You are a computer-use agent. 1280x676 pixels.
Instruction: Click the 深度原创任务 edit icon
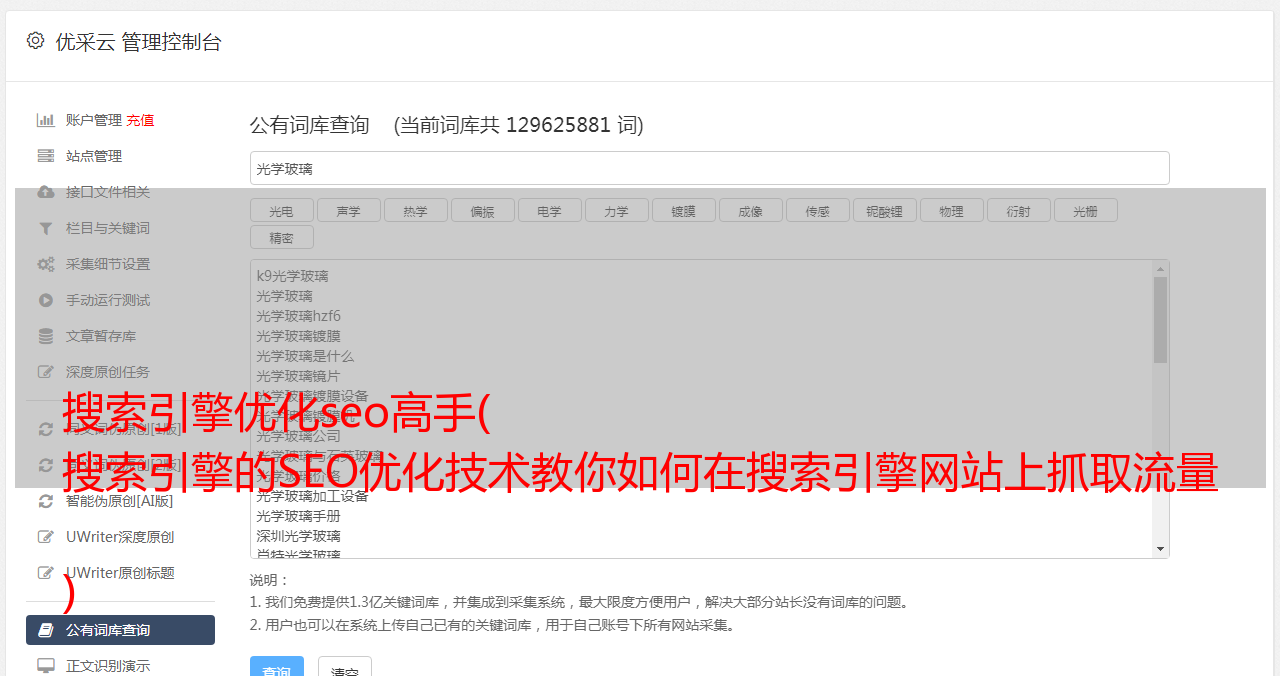click(x=46, y=372)
